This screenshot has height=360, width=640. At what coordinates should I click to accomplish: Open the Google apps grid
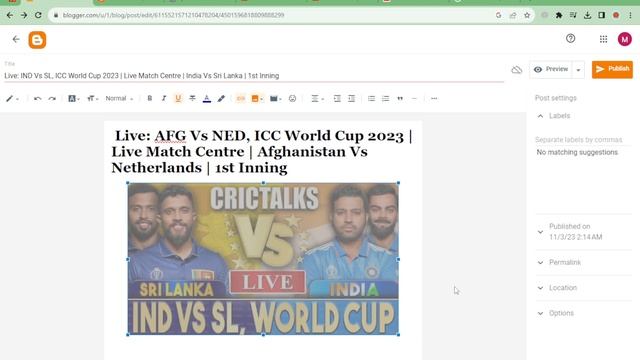tap(603, 39)
